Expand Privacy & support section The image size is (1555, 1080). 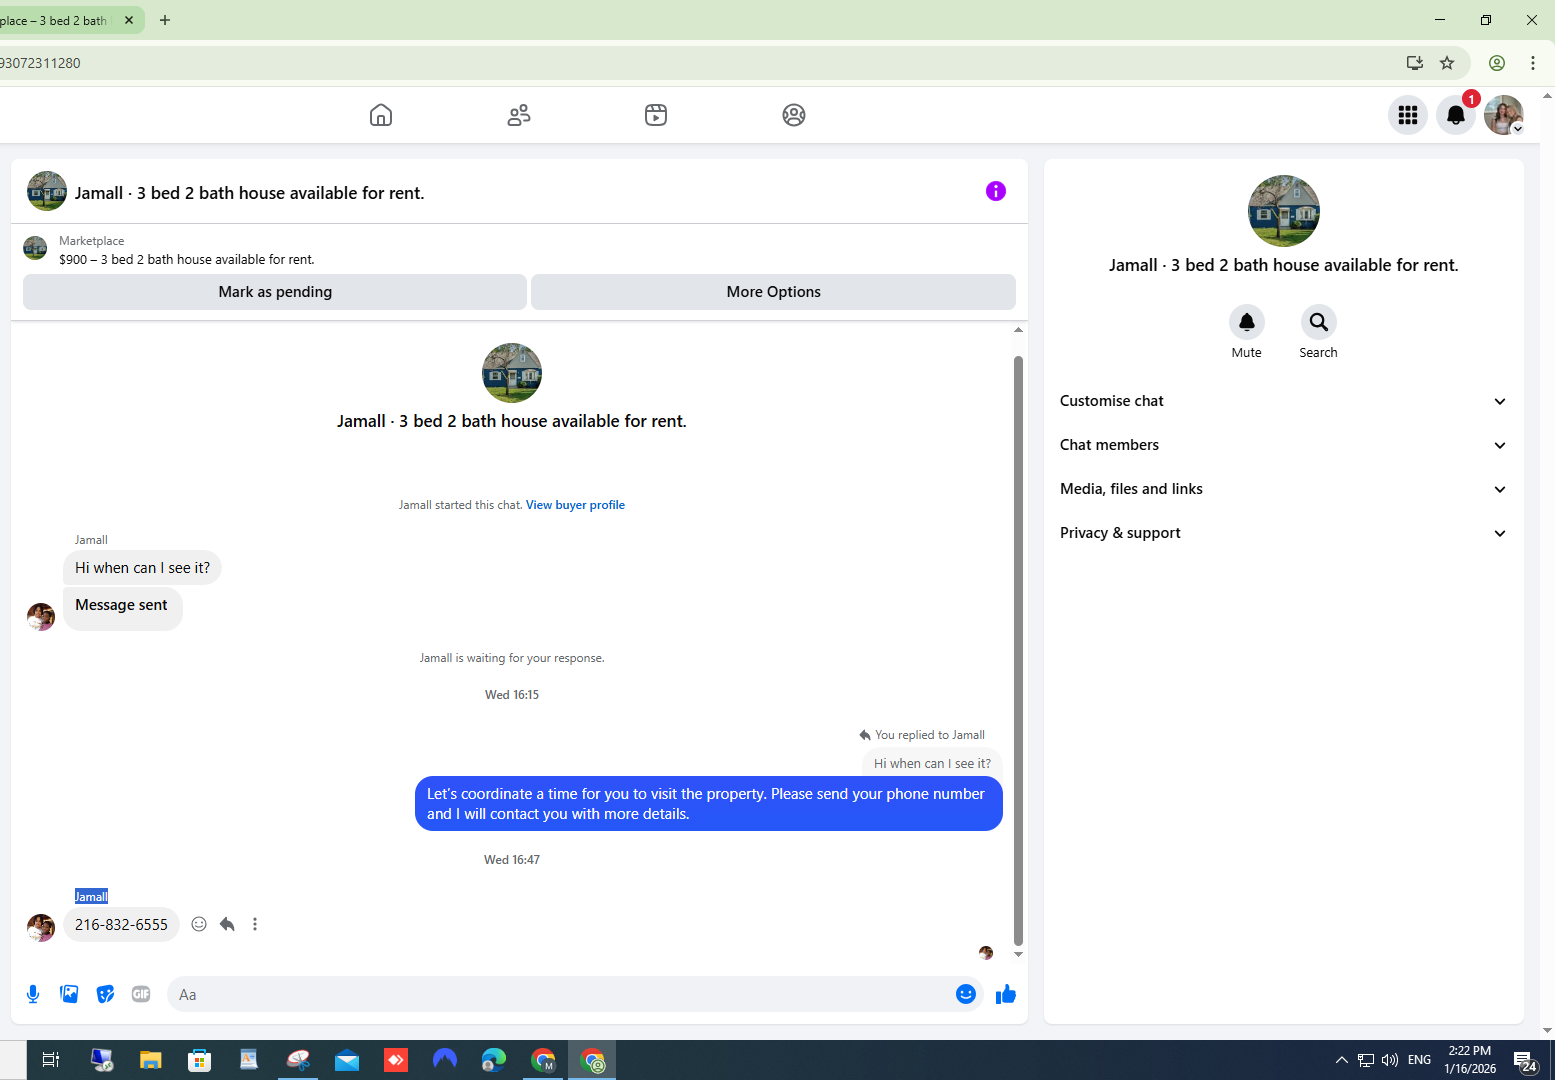[1284, 533]
